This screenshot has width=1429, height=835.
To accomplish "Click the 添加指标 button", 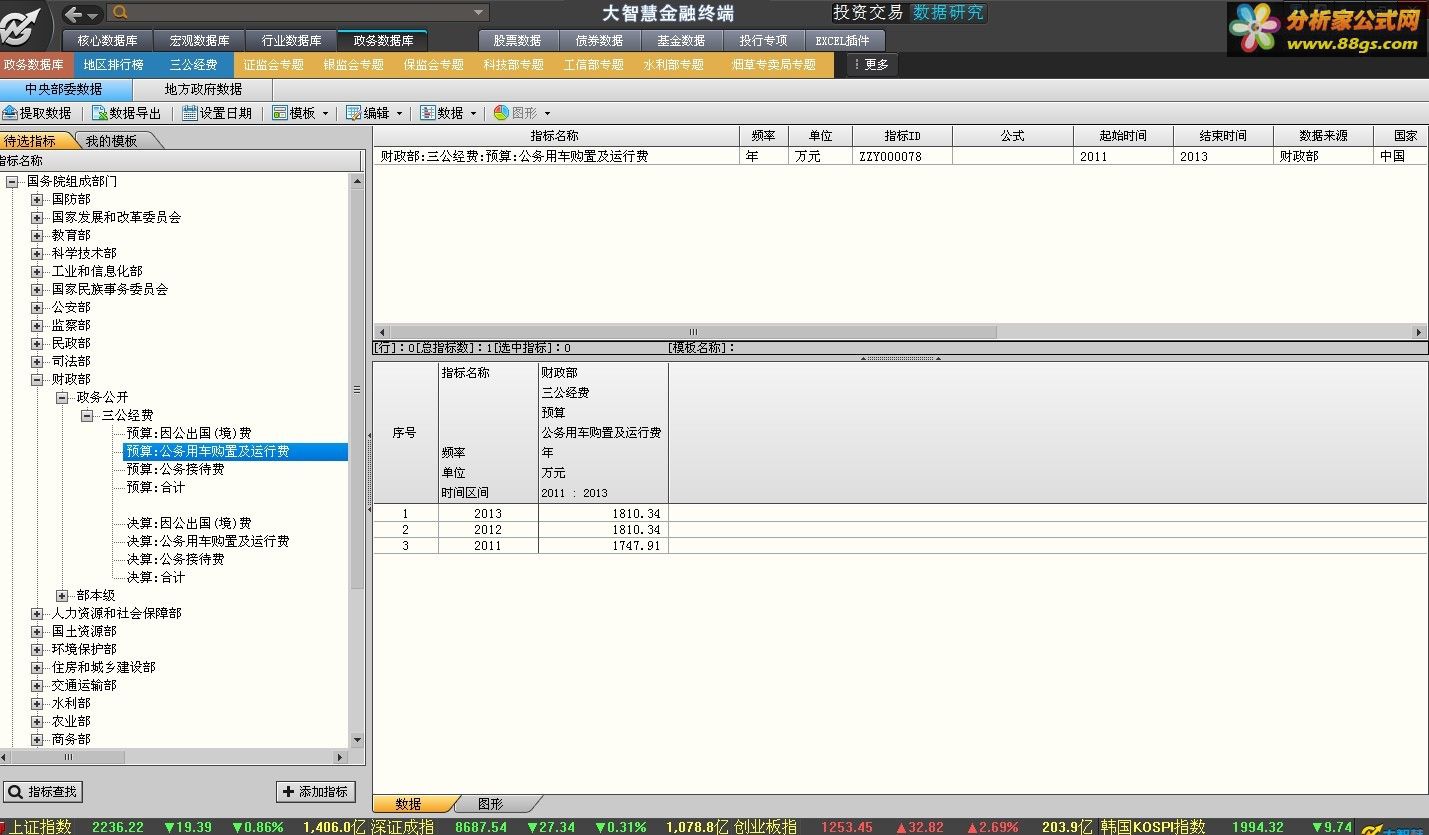I will [316, 791].
